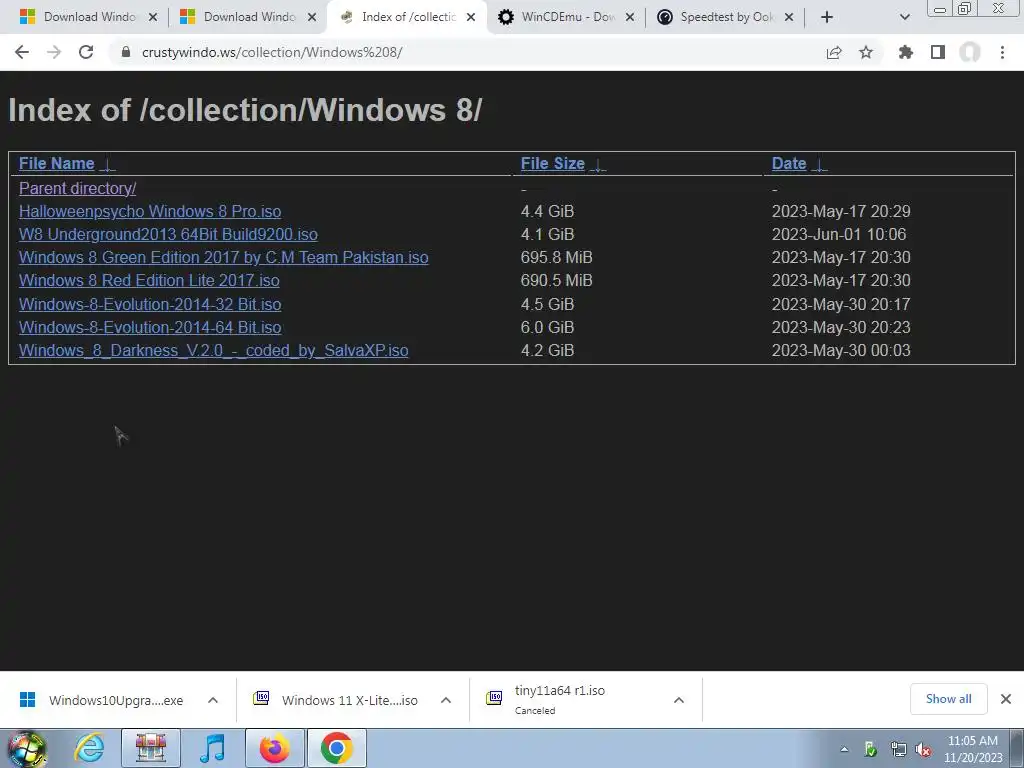Image resolution: width=1024 pixels, height=768 pixels.
Task: Select file size 4.4 GiB cell
Action: 547,212
